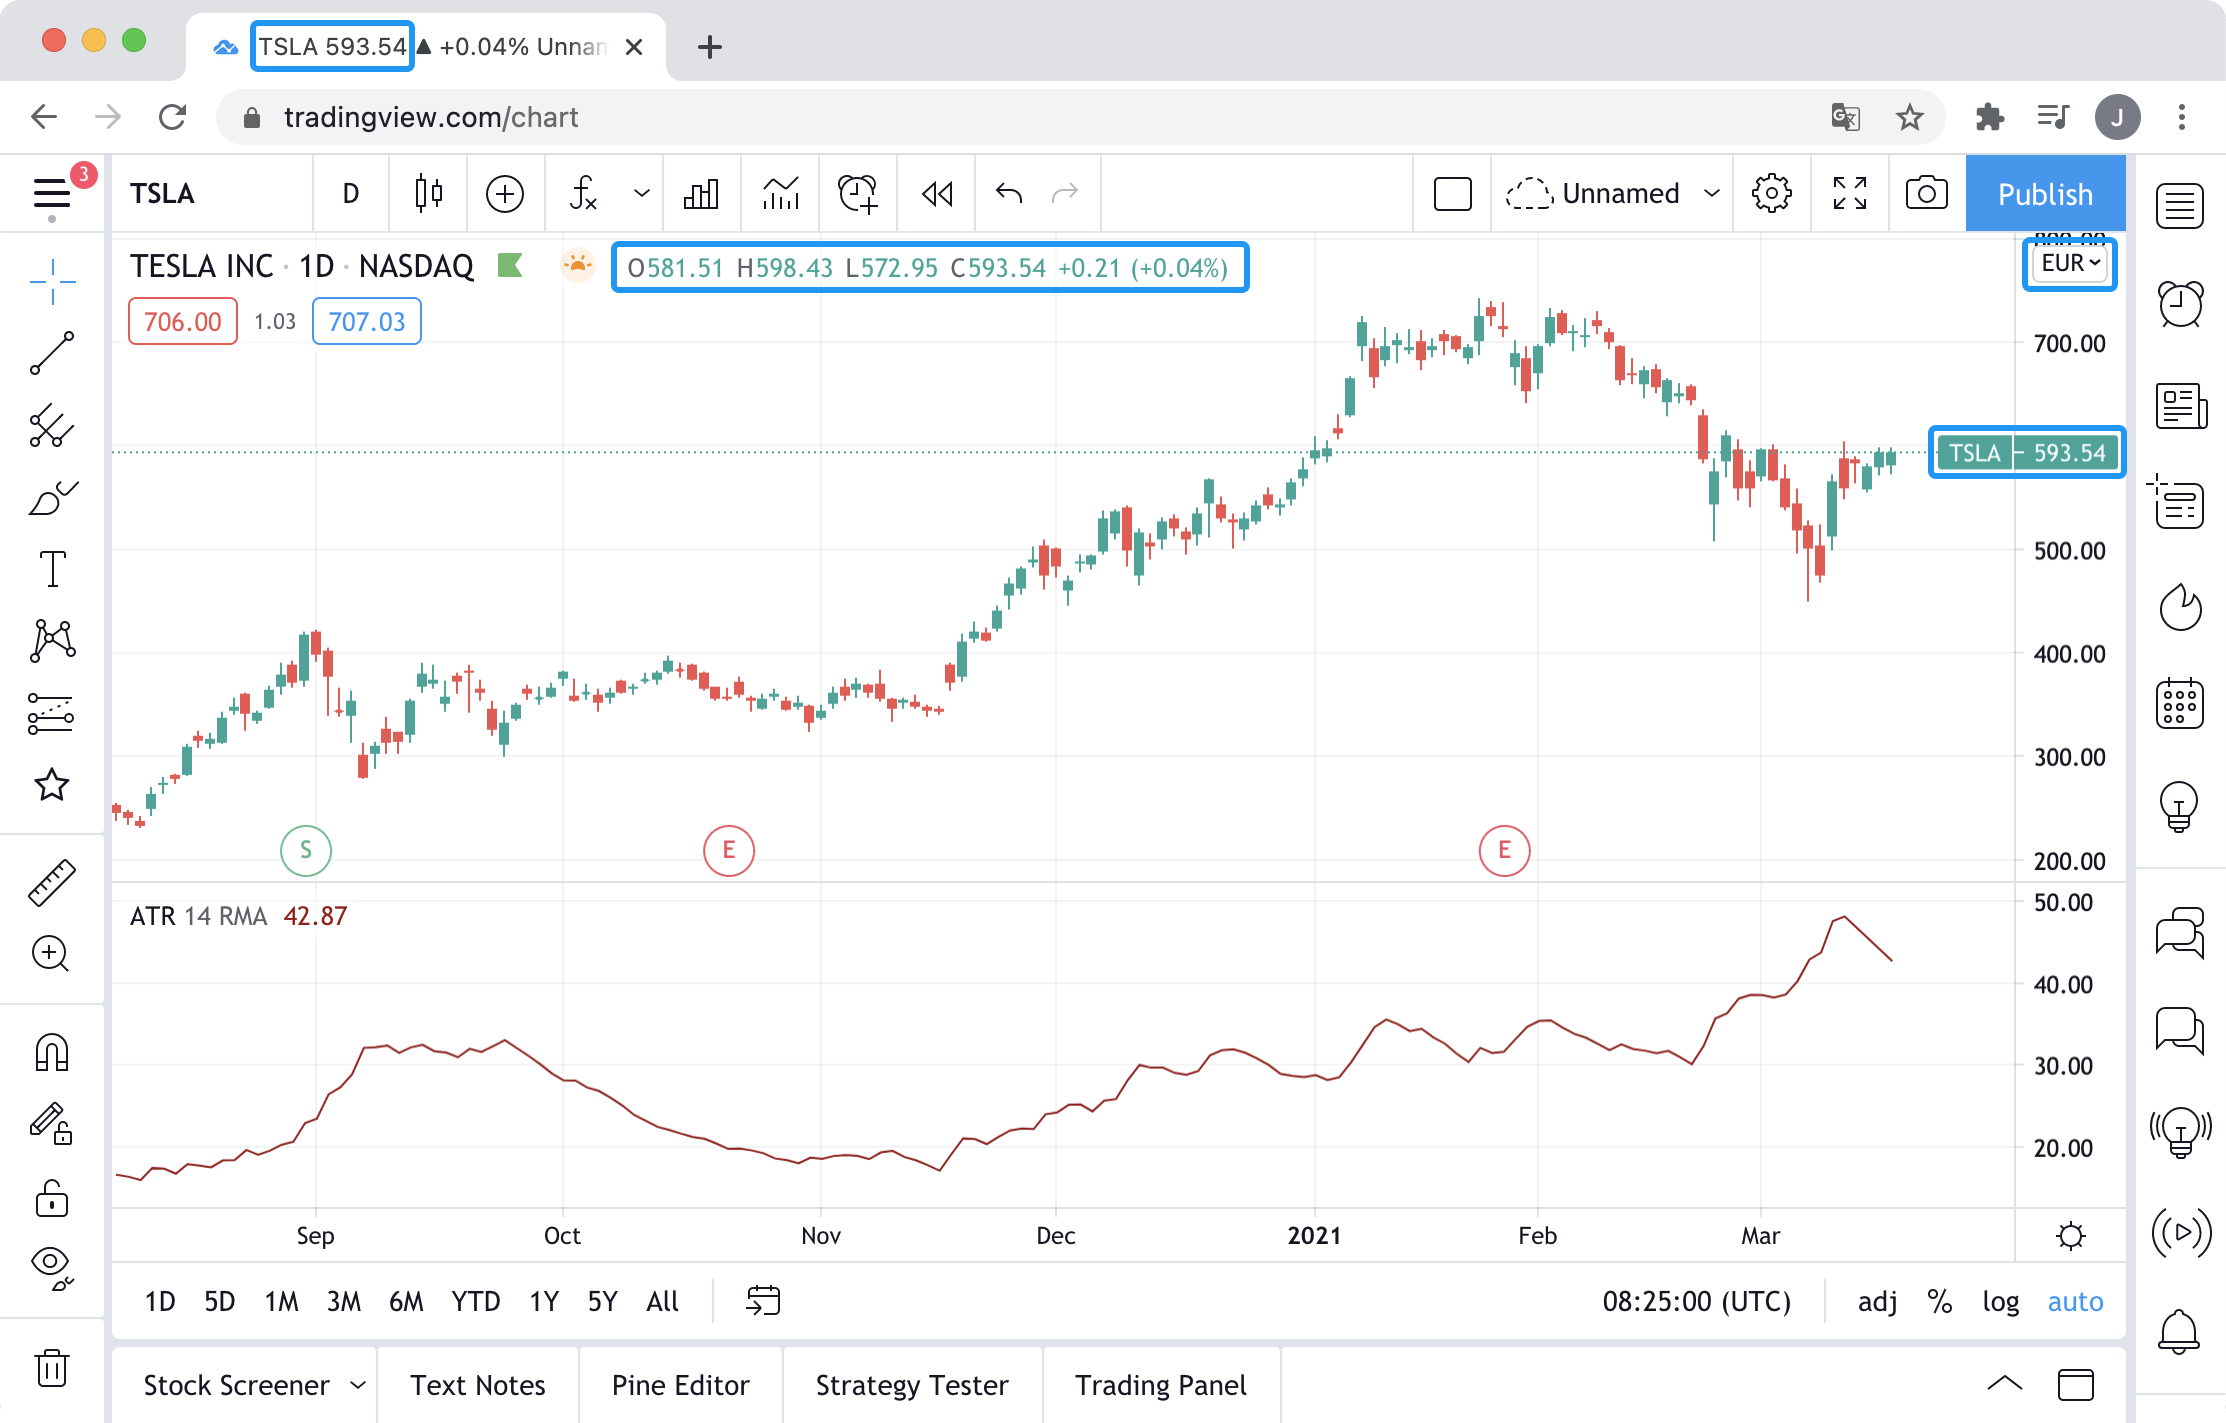
Task: Change the D time interval
Action: [x=351, y=193]
